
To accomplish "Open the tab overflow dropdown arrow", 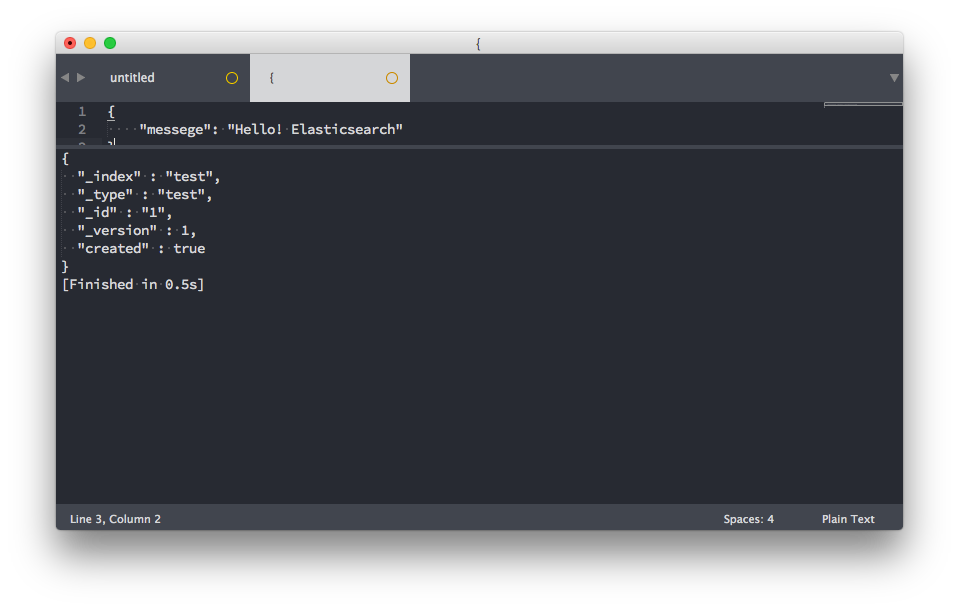I will [893, 77].
